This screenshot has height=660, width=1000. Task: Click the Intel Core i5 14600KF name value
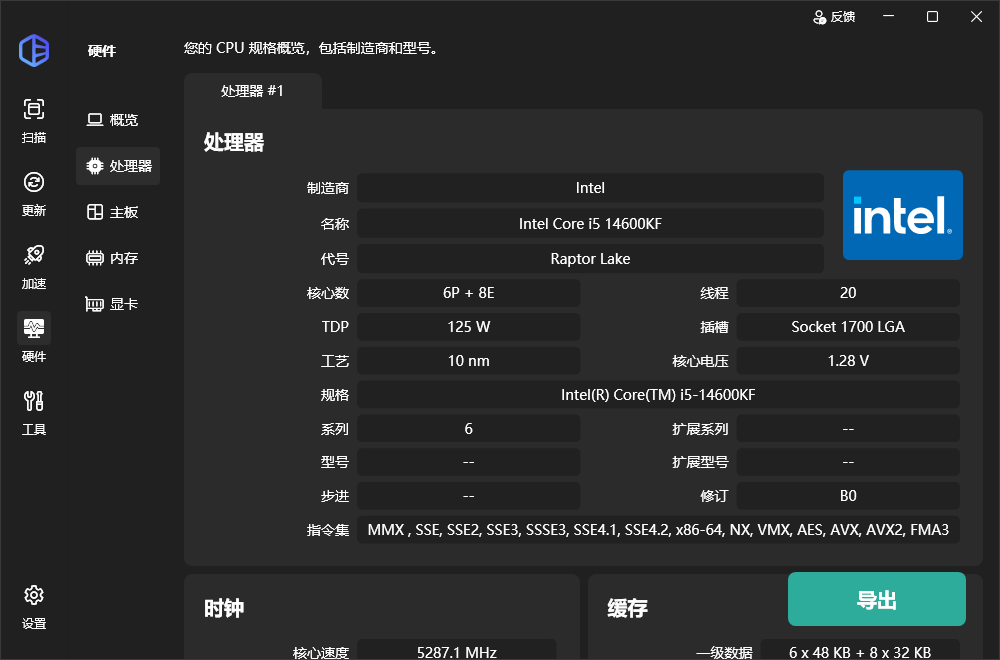590,224
